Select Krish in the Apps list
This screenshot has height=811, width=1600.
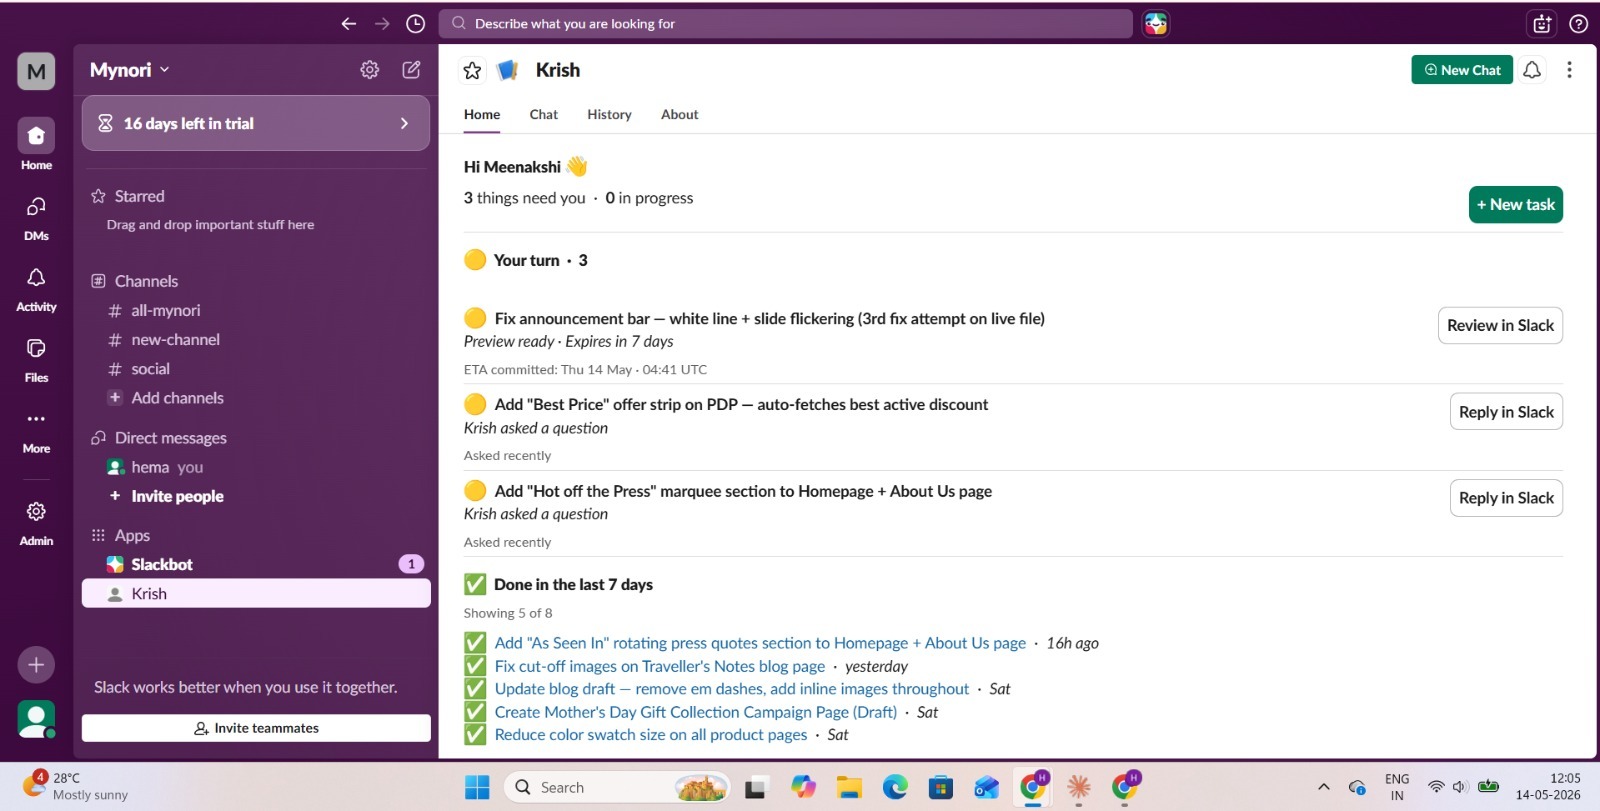[256, 593]
